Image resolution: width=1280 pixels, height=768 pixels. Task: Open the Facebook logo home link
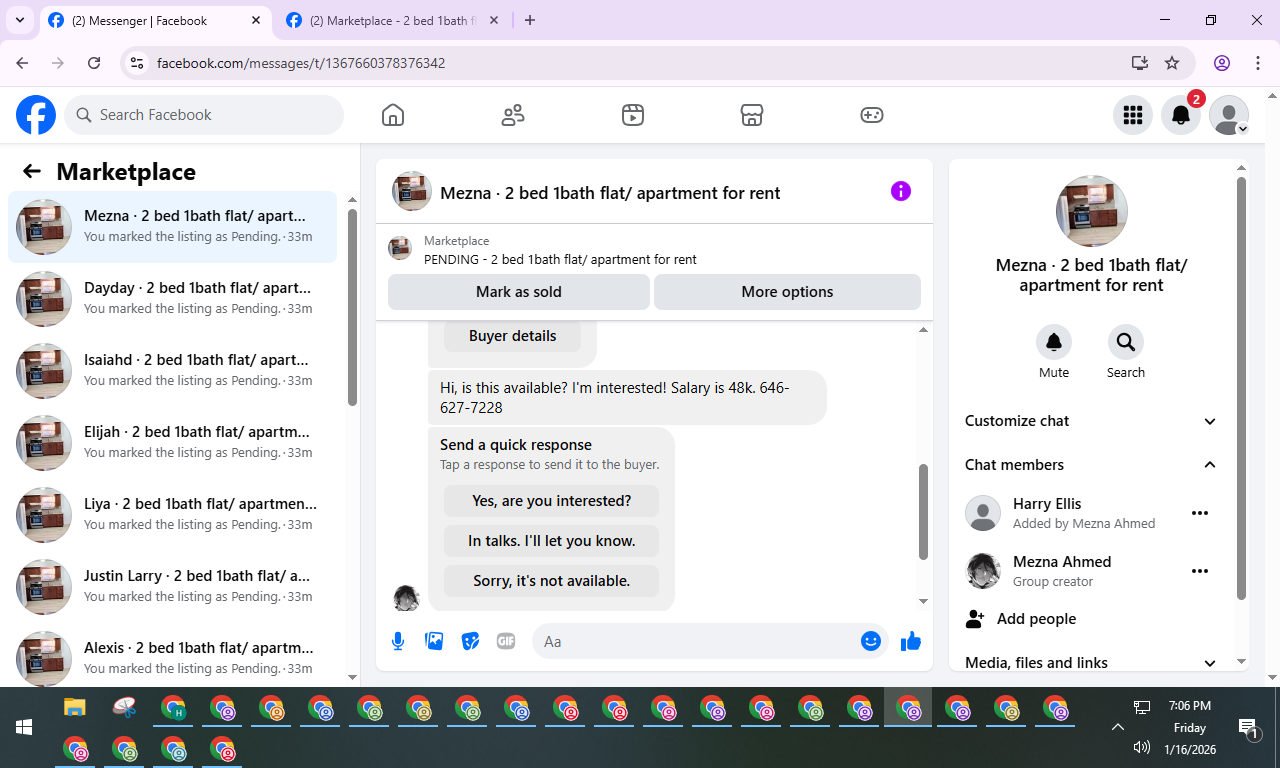[x=36, y=115]
